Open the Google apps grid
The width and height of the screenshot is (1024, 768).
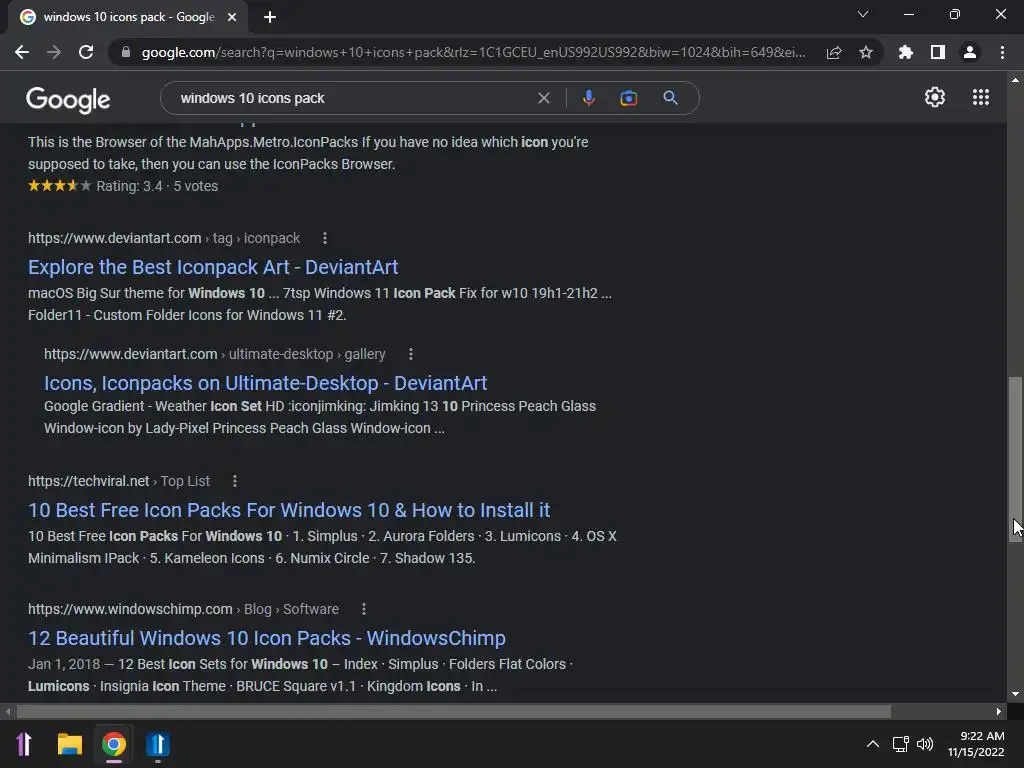tap(980, 97)
